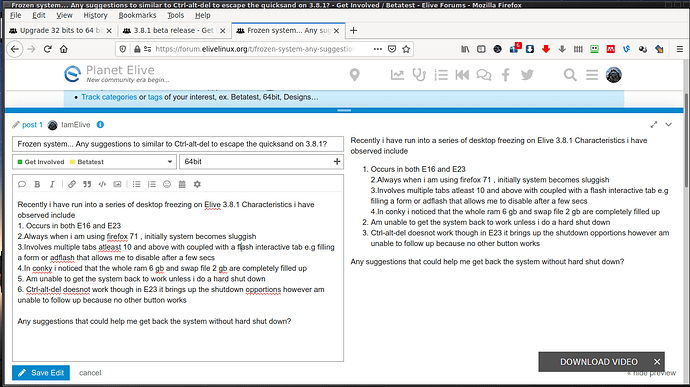This screenshot has width=690, height=387.
Task: Insert date with calendar icon
Action: (182, 184)
